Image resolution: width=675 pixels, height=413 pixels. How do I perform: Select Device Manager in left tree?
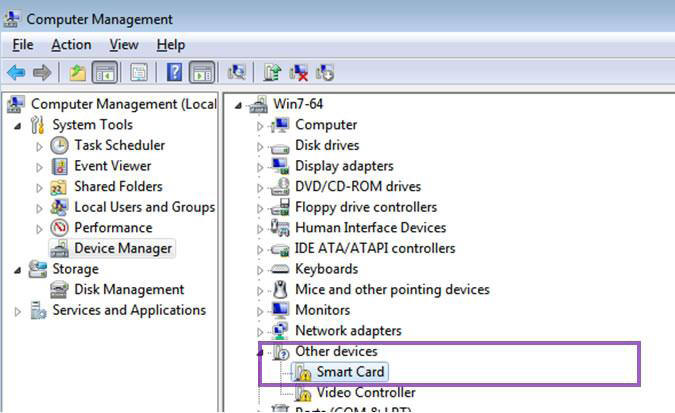[x=123, y=248]
